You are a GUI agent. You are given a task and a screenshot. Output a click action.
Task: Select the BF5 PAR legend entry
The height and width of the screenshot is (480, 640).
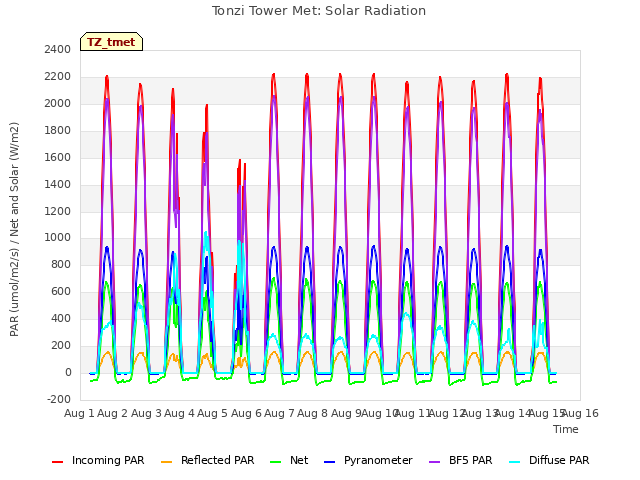(460, 460)
